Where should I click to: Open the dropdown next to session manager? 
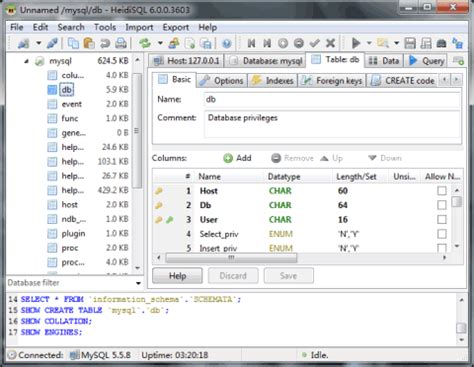(x=39, y=43)
